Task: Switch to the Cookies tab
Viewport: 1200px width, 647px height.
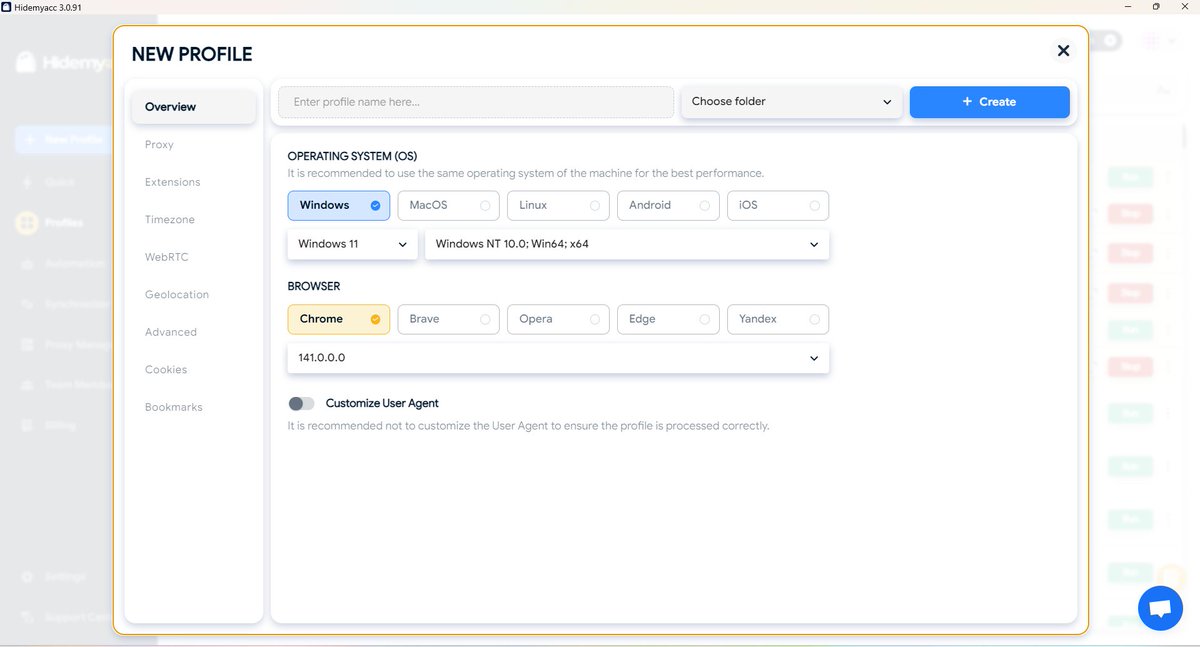Action: (x=166, y=370)
